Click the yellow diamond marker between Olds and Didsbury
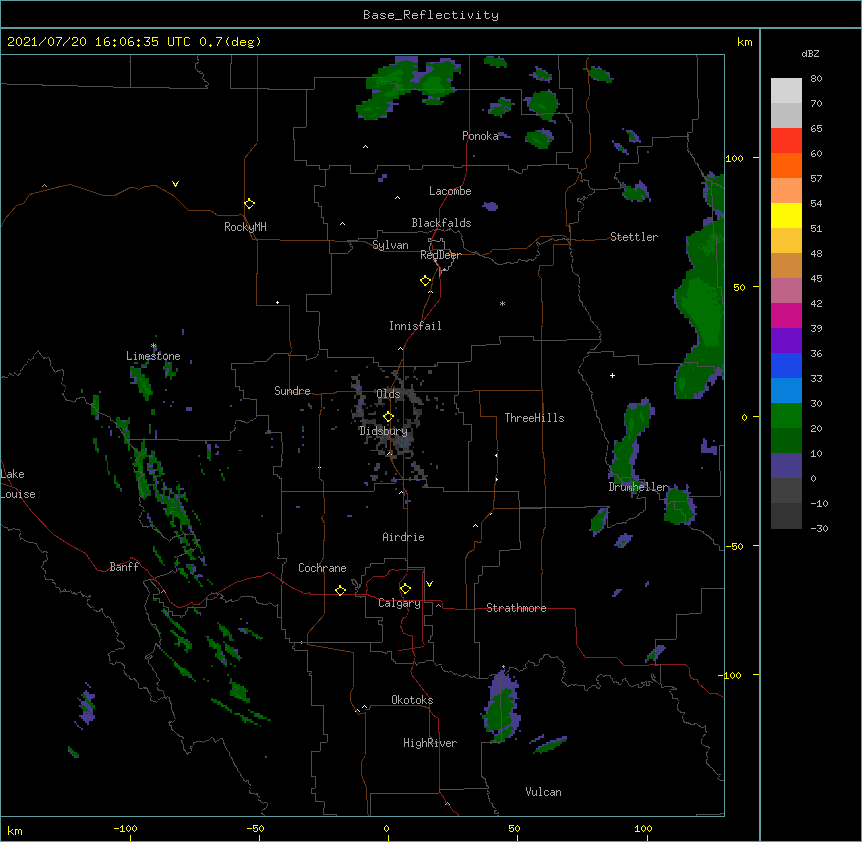 (388, 417)
